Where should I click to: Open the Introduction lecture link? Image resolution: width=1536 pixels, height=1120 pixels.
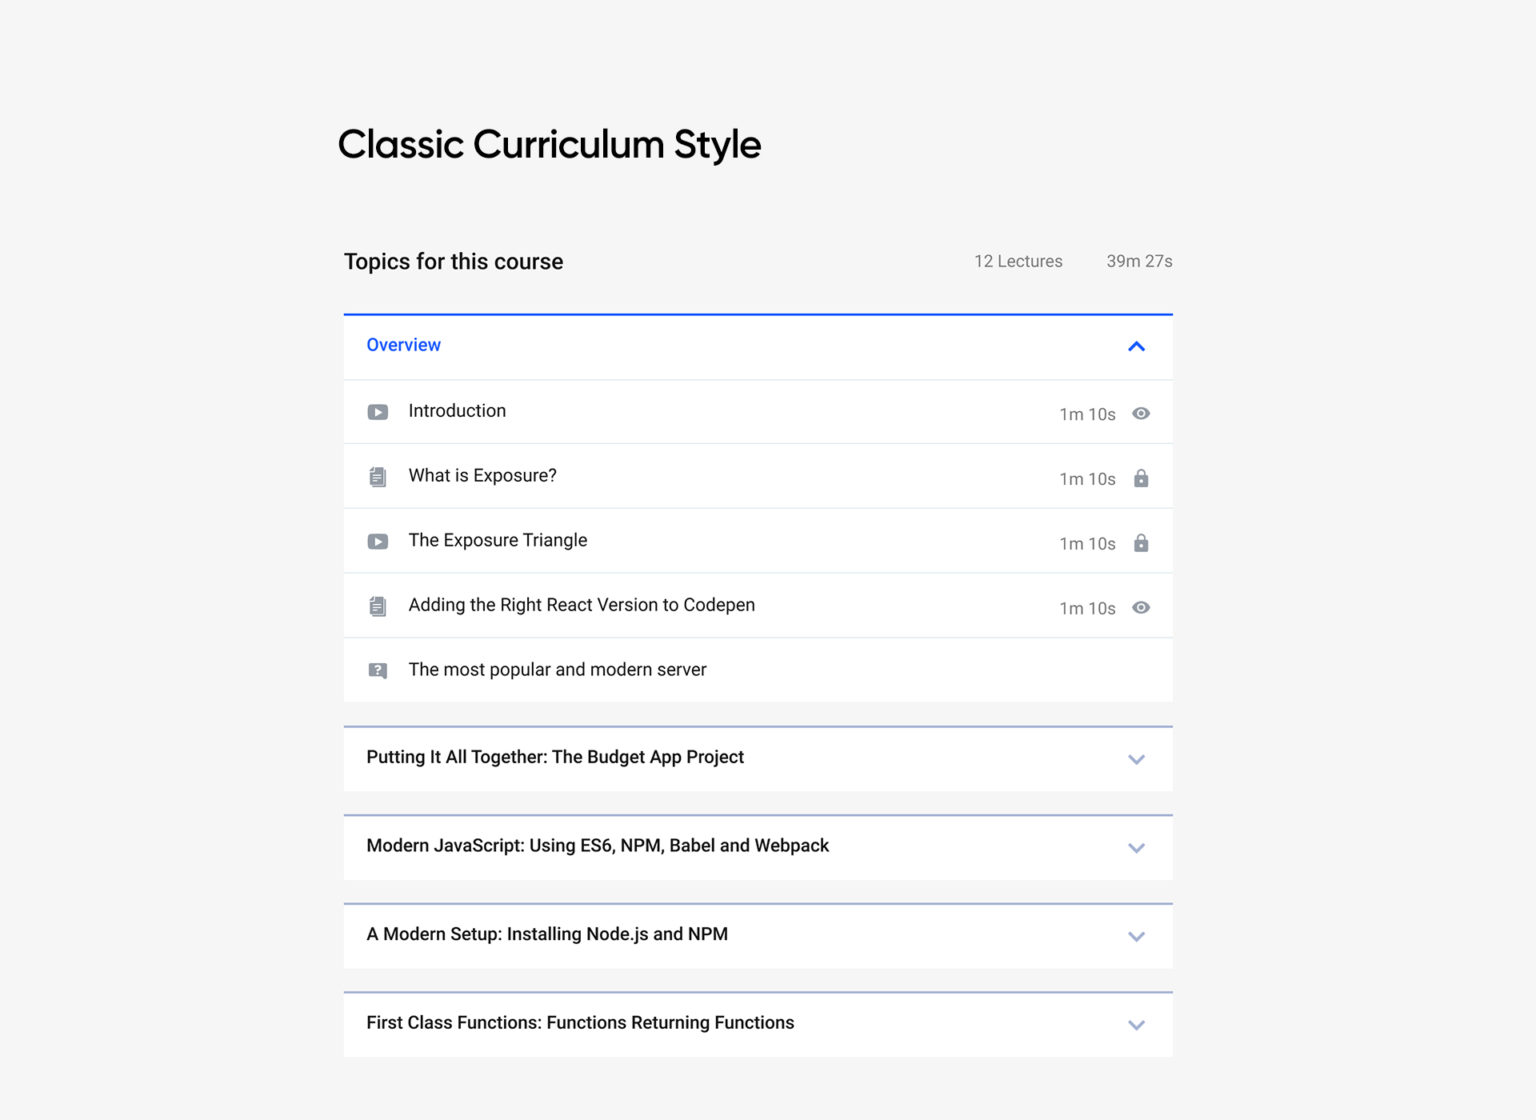pos(457,411)
